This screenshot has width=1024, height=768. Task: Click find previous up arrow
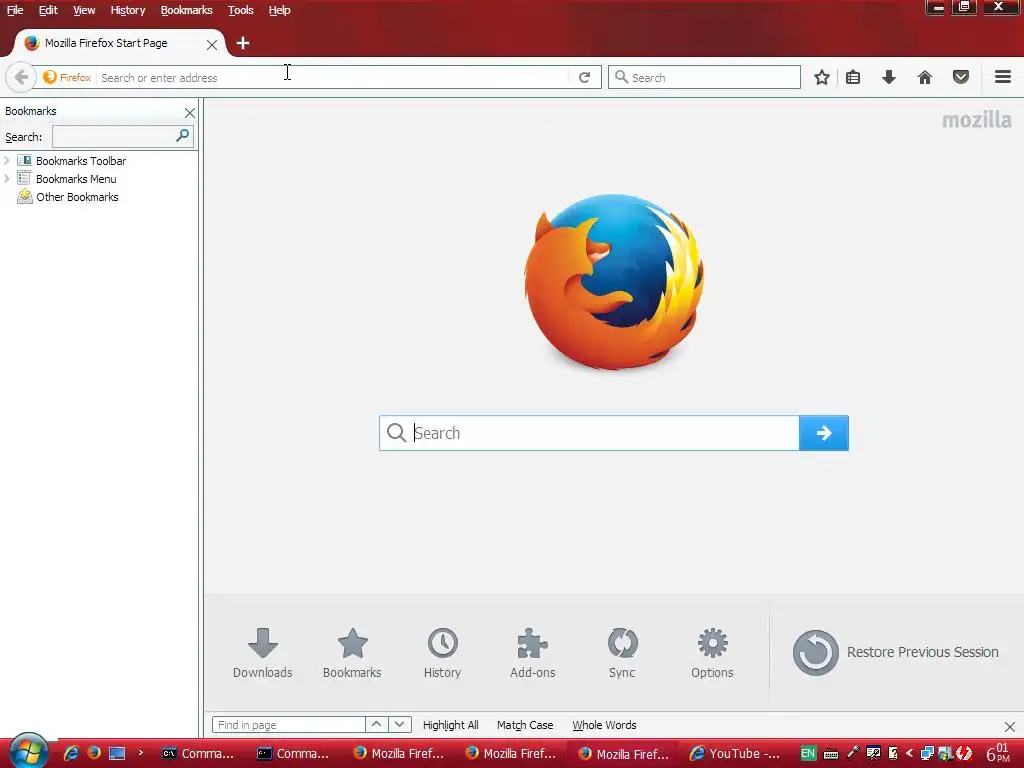point(376,725)
